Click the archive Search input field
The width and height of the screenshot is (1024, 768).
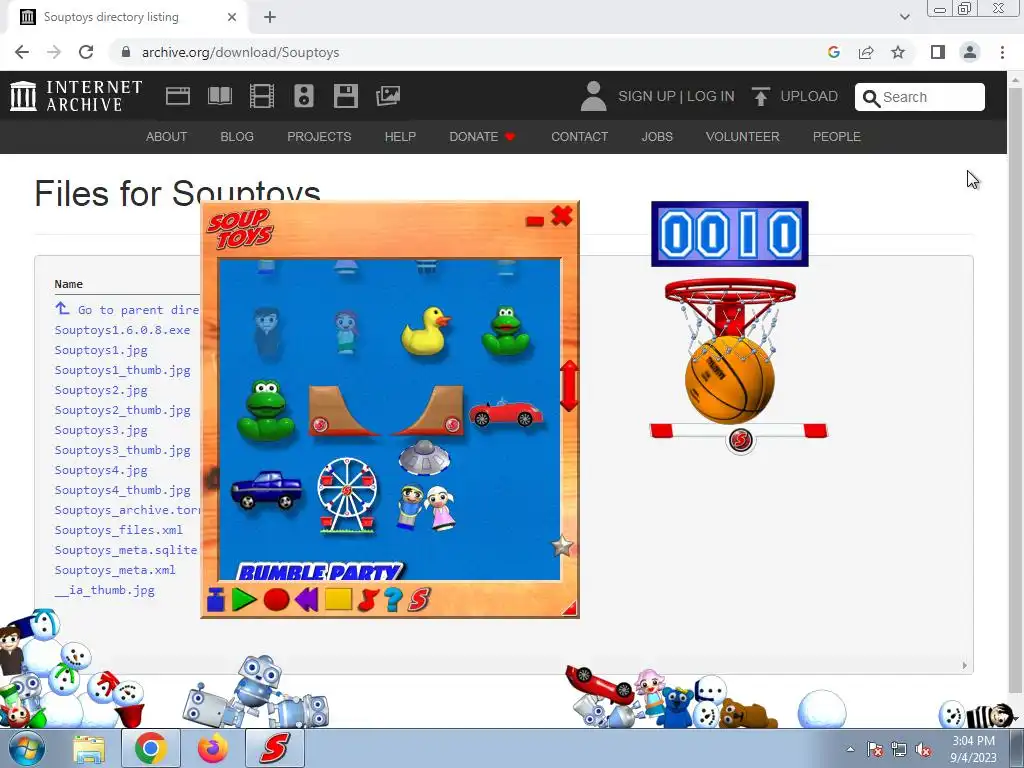(920, 97)
